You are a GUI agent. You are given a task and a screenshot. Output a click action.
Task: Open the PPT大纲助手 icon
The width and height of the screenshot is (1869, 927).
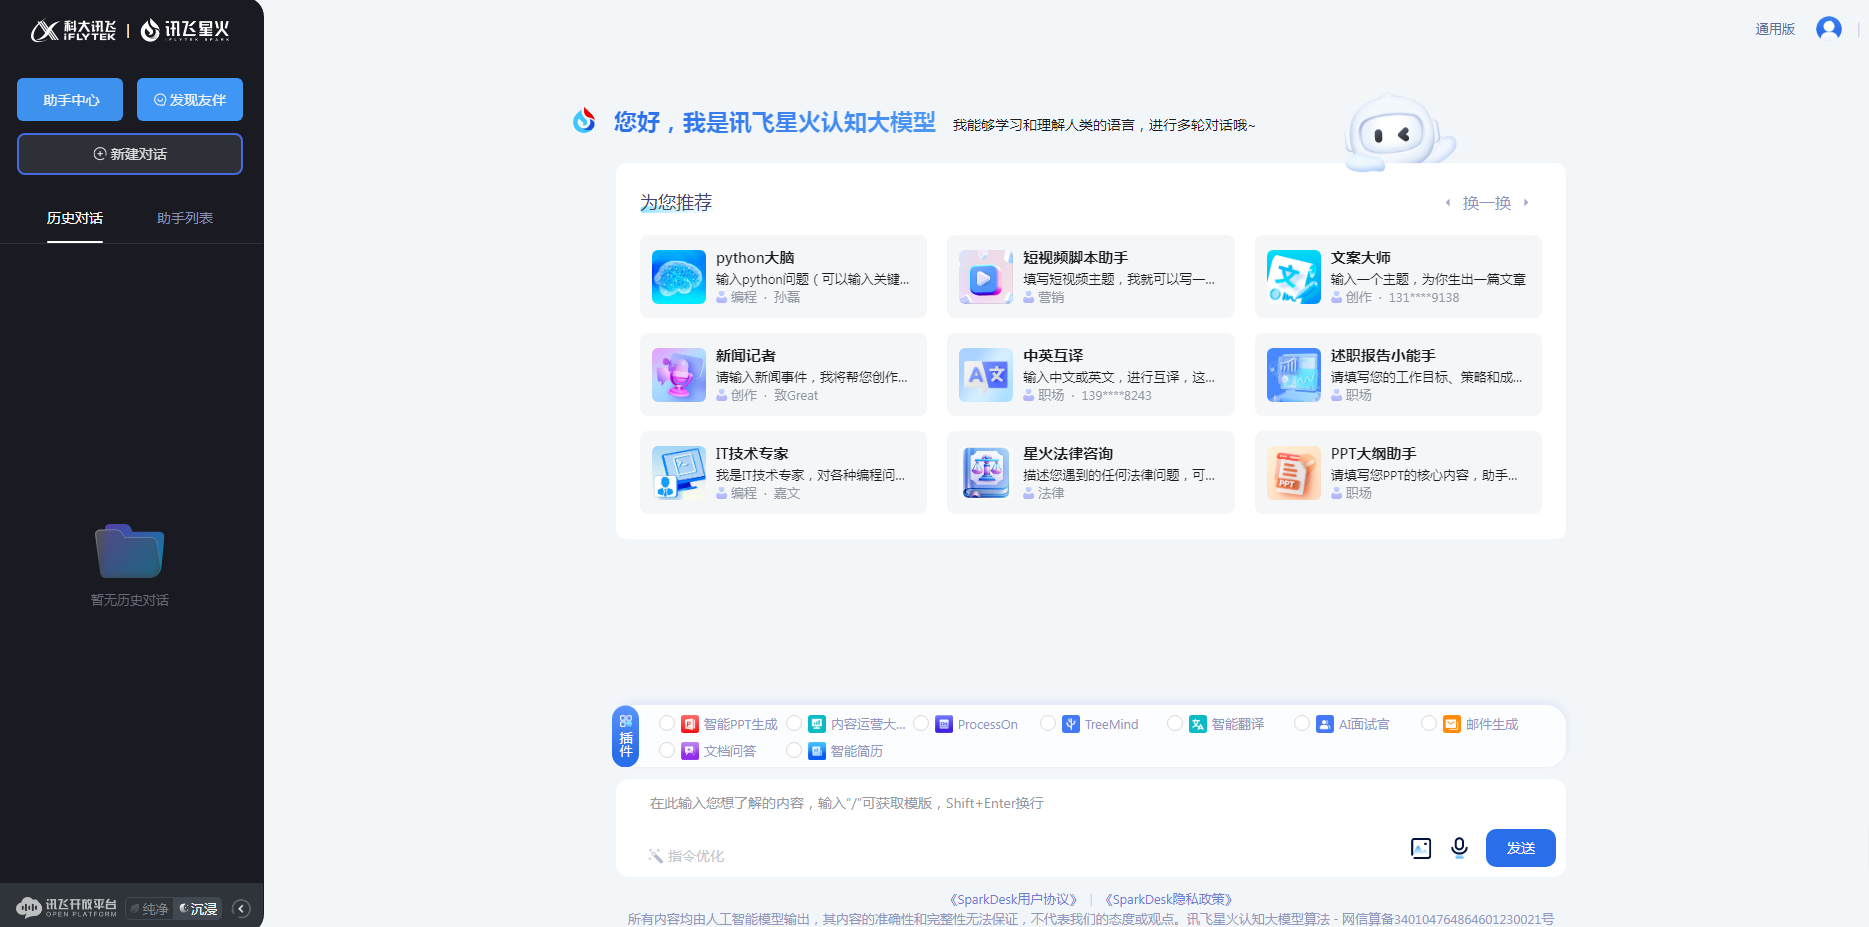1294,473
